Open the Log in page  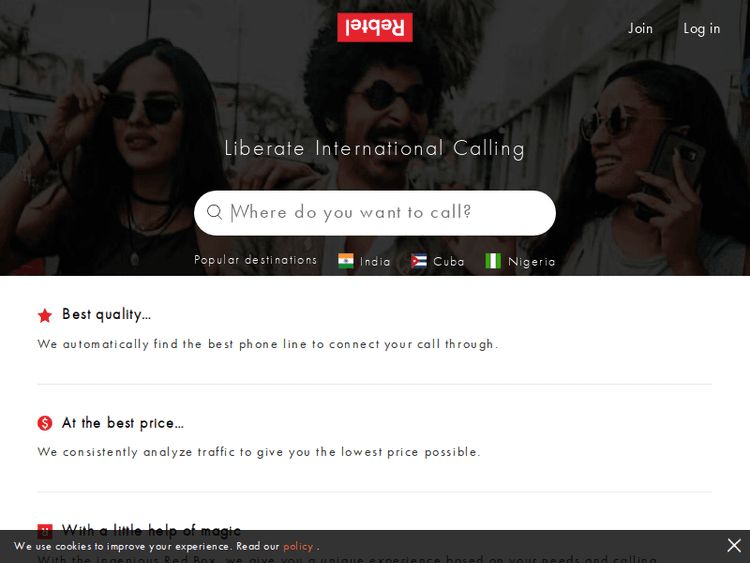click(701, 29)
